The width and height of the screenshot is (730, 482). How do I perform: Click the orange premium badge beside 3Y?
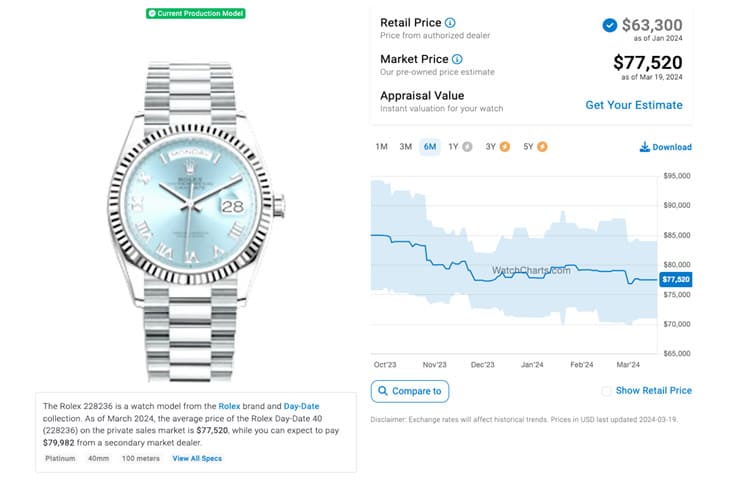505,147
